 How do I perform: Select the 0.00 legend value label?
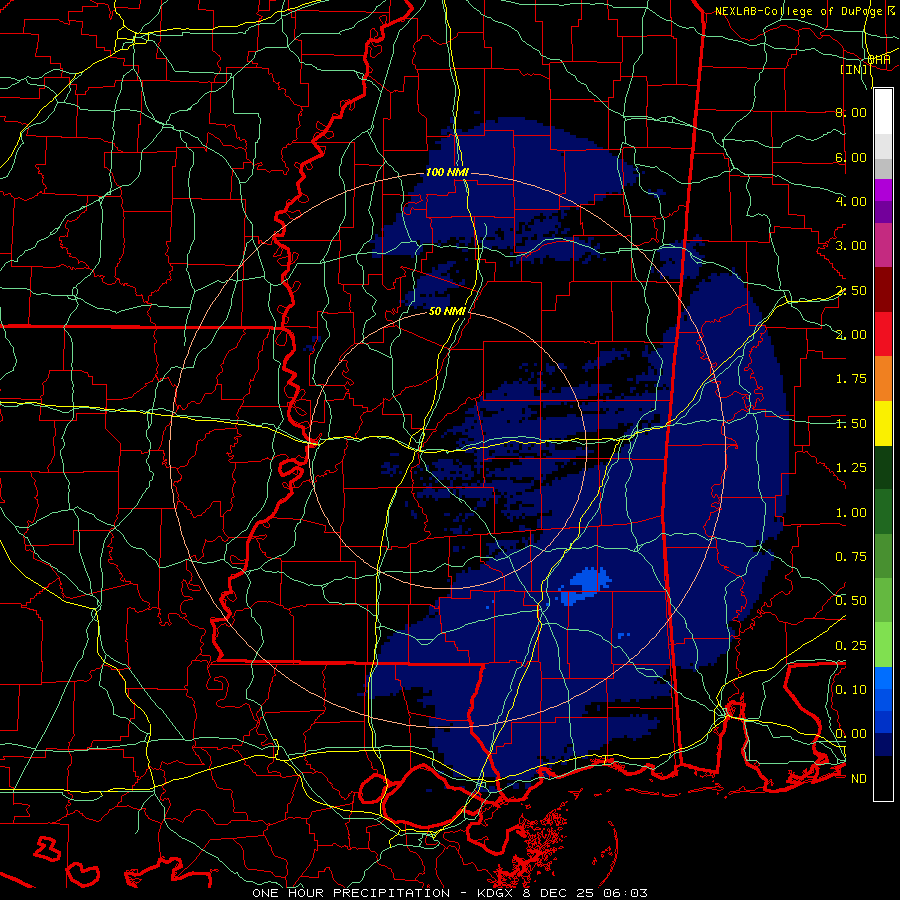851,734
